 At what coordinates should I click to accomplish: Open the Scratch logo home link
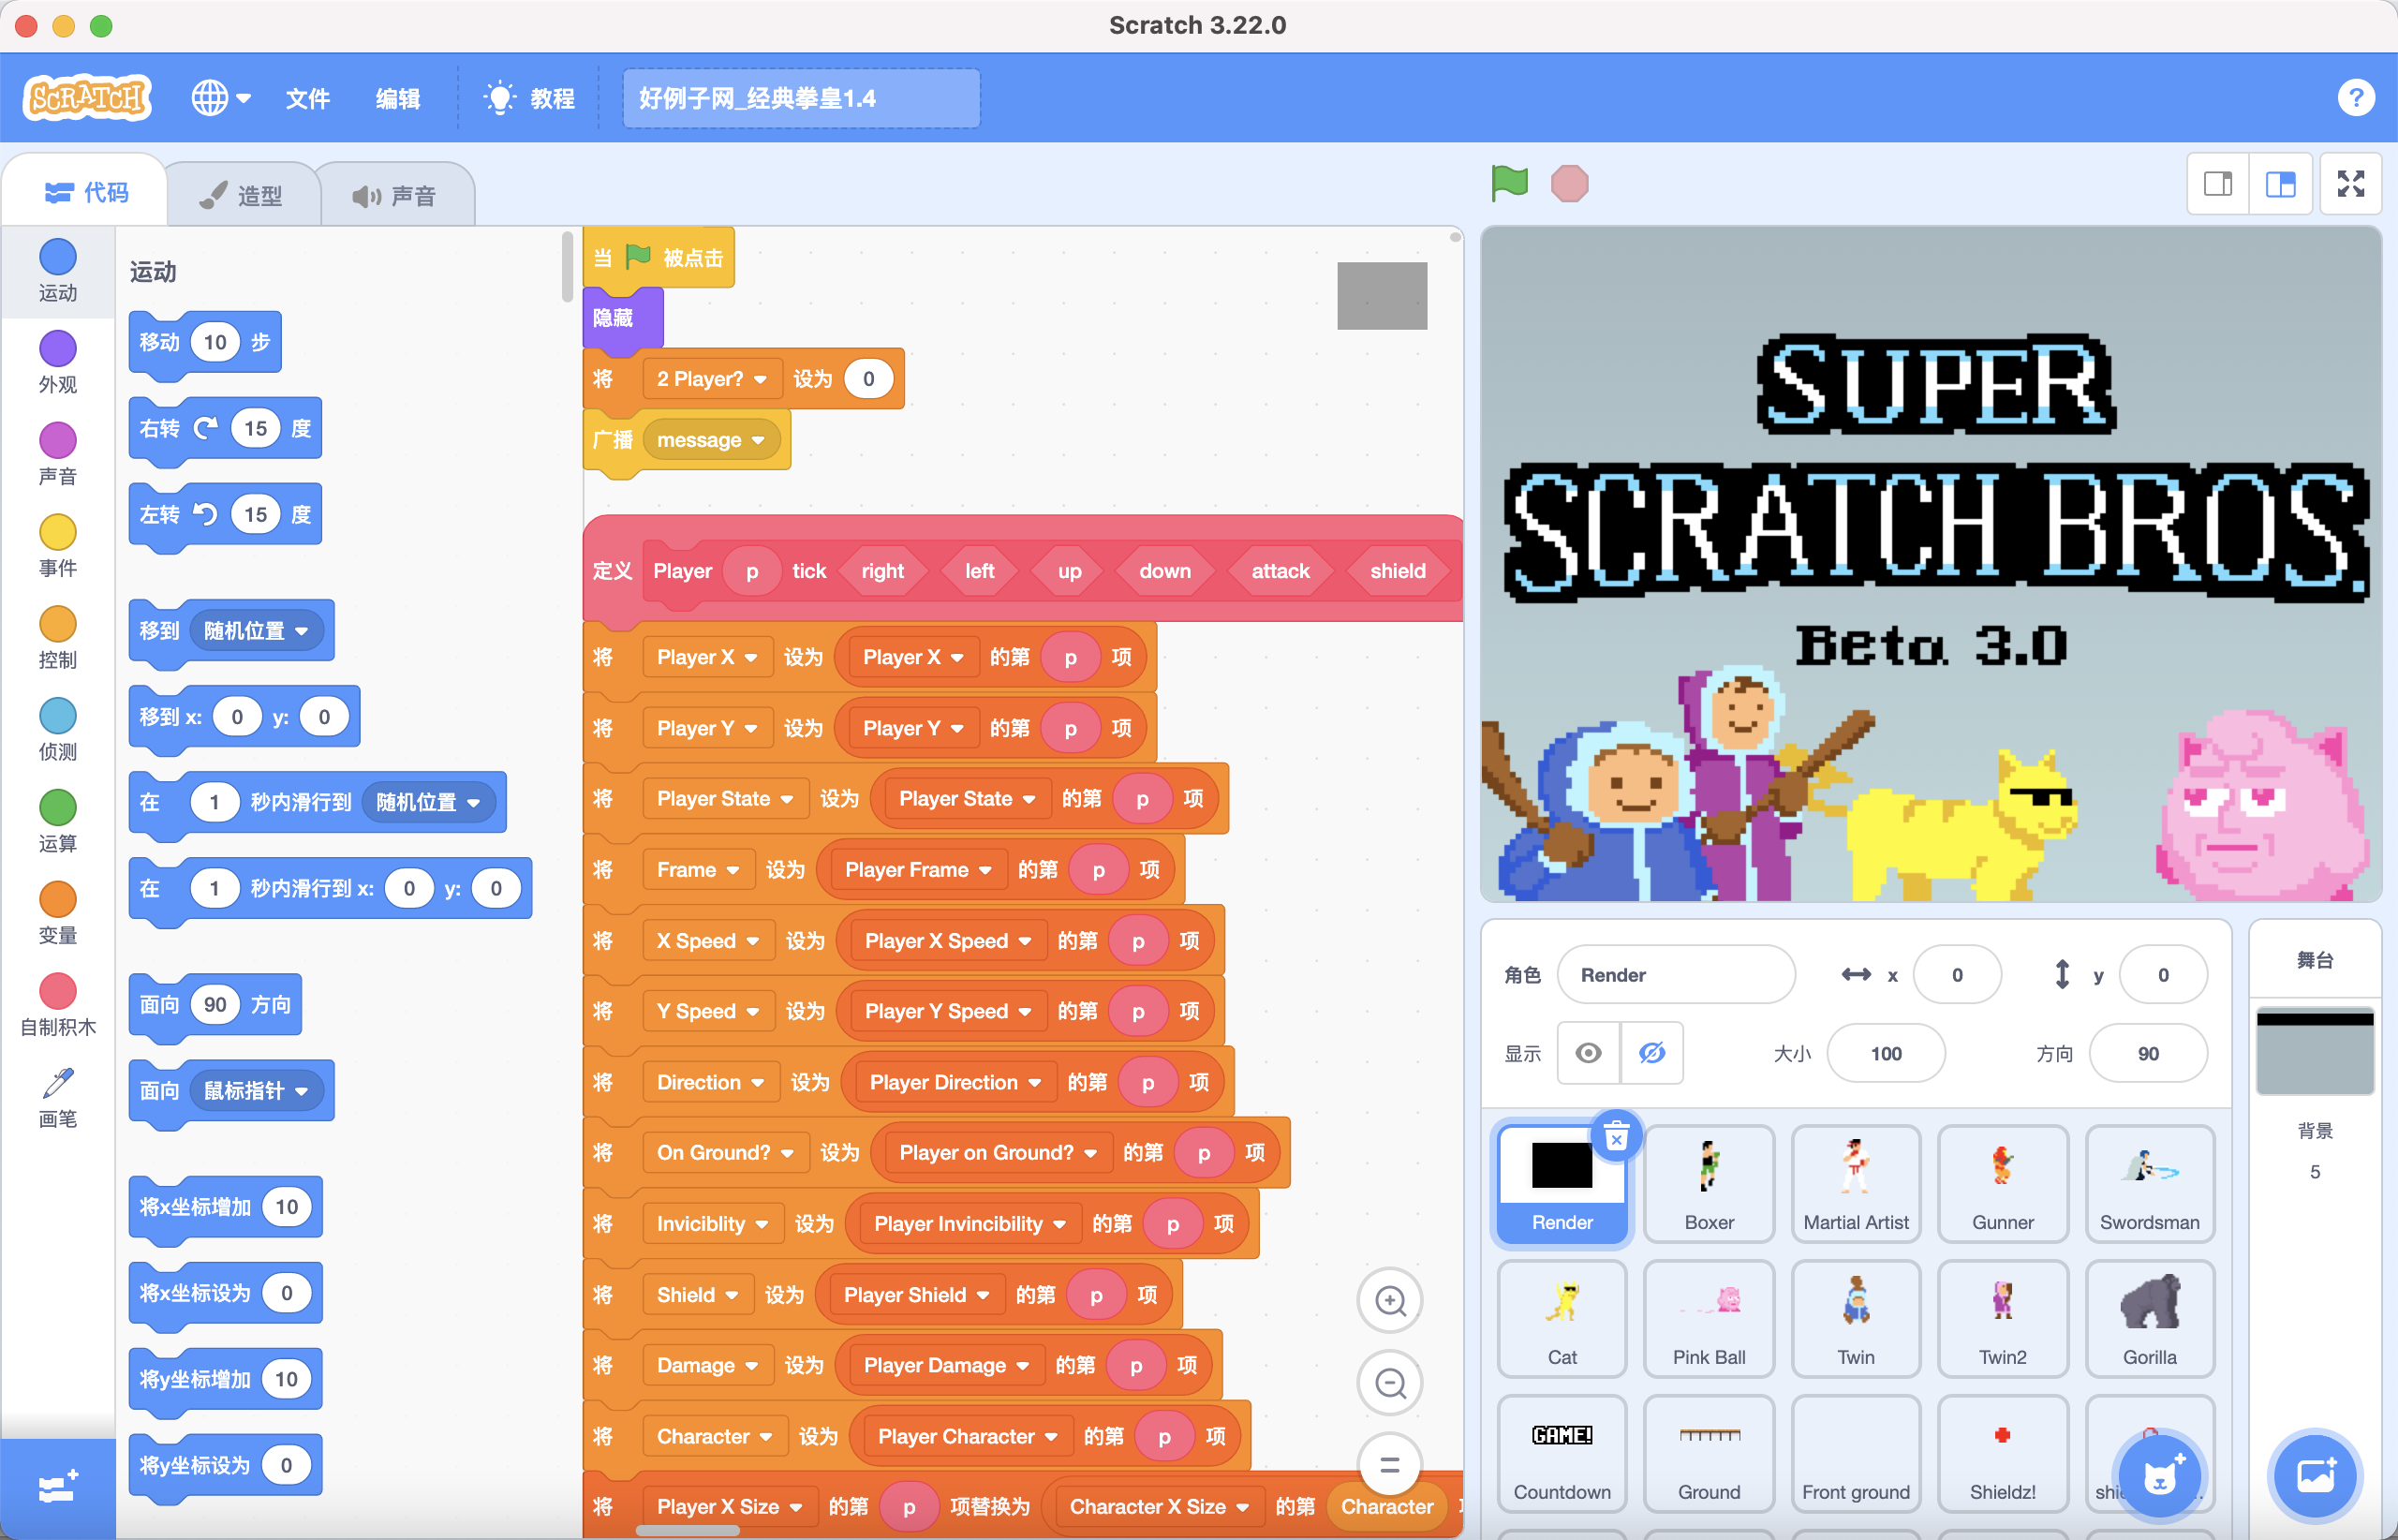(88, 98)
